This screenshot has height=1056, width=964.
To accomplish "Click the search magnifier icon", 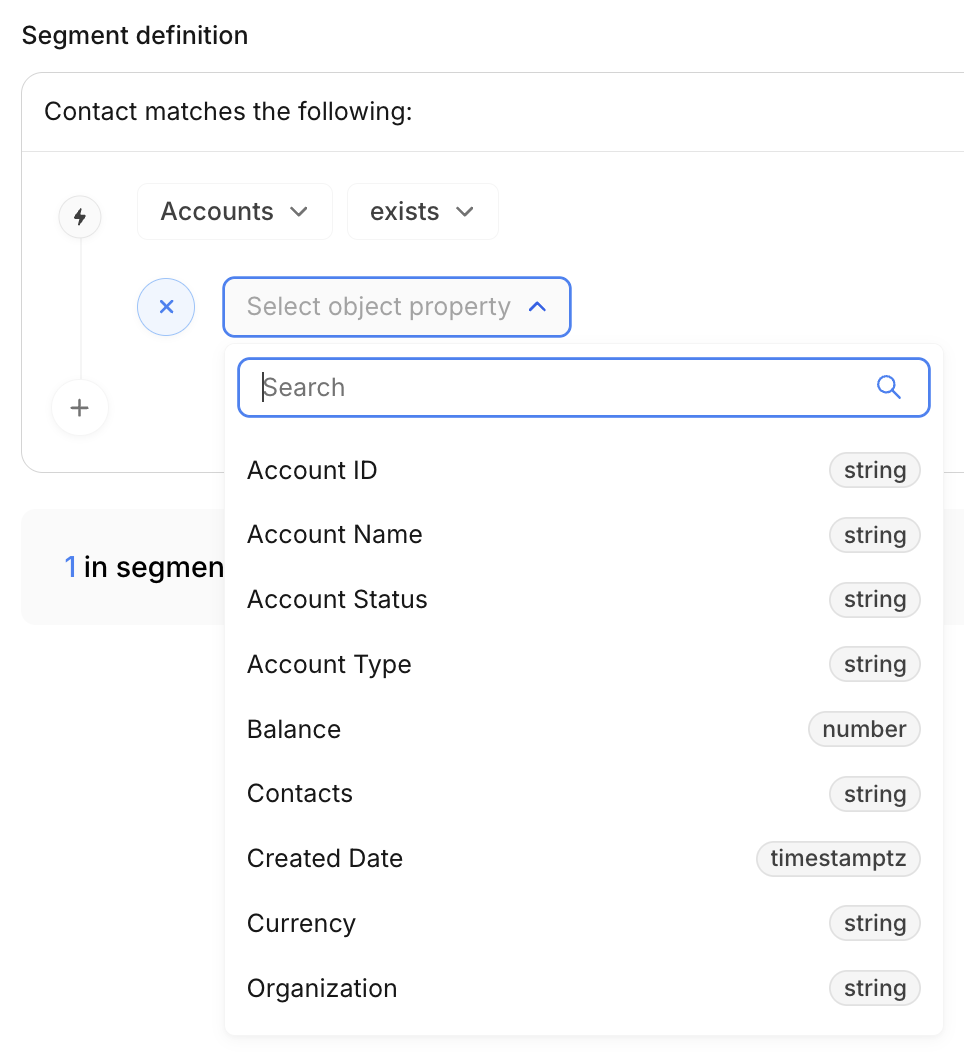I will click(888, 387).
